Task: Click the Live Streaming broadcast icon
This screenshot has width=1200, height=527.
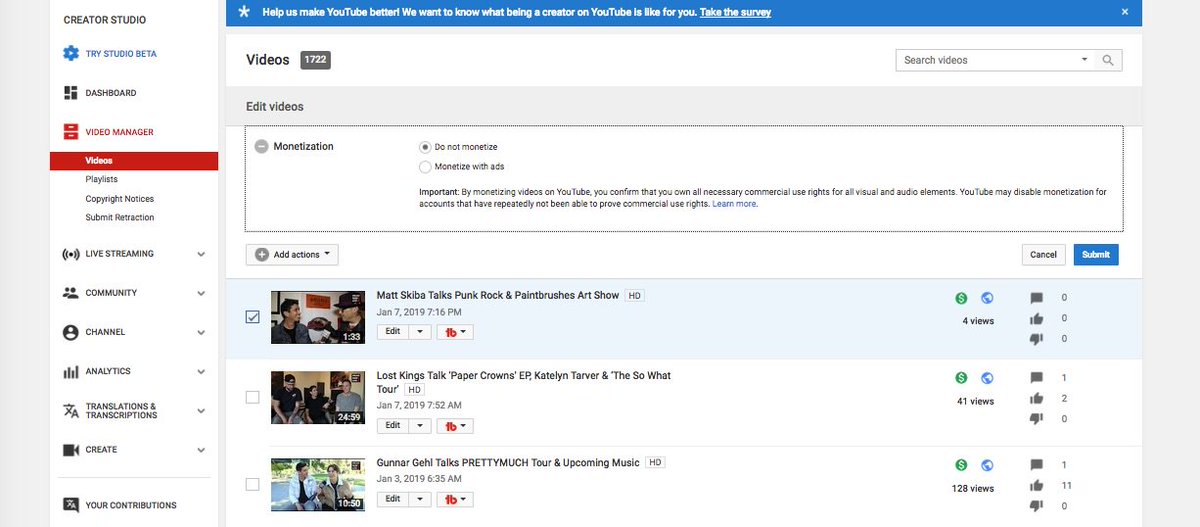Action: click(x=70, y=254)
